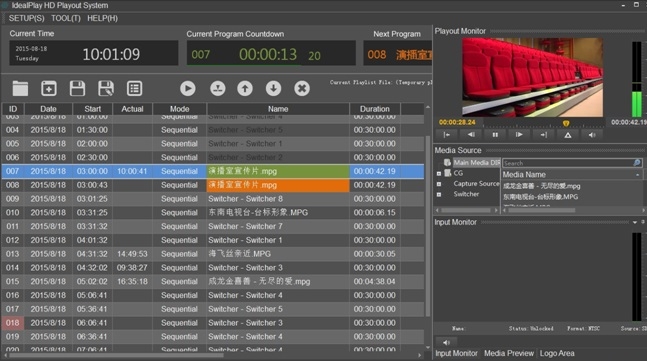Click the new playlist plus icon
The width and height of the screenshot is (647, 361).
point(49,88)
